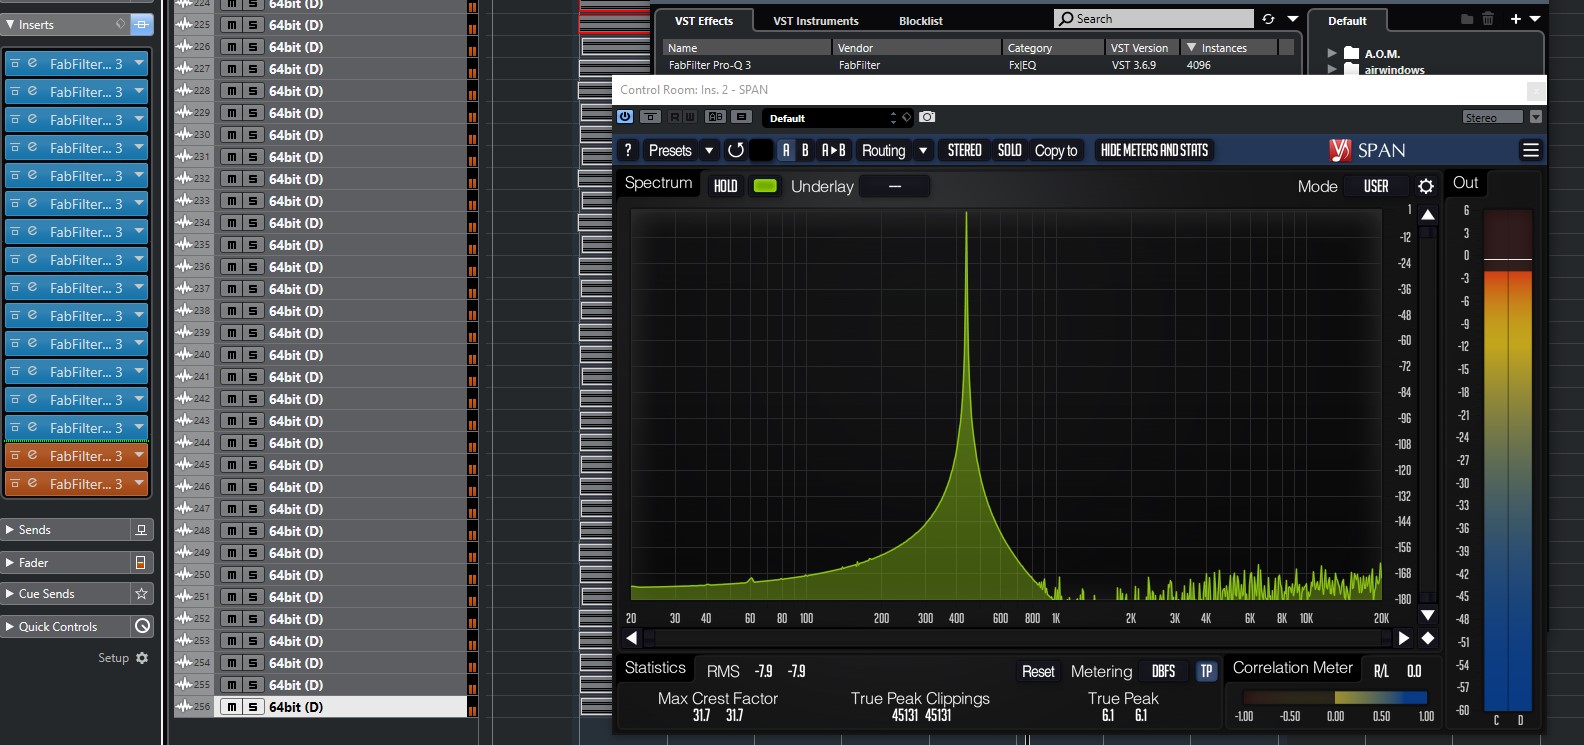The width and height of the screenshot is (1584, 745).
Task: Click the spectrum's right scroll arrow
Action: [x=1404, y=638]
